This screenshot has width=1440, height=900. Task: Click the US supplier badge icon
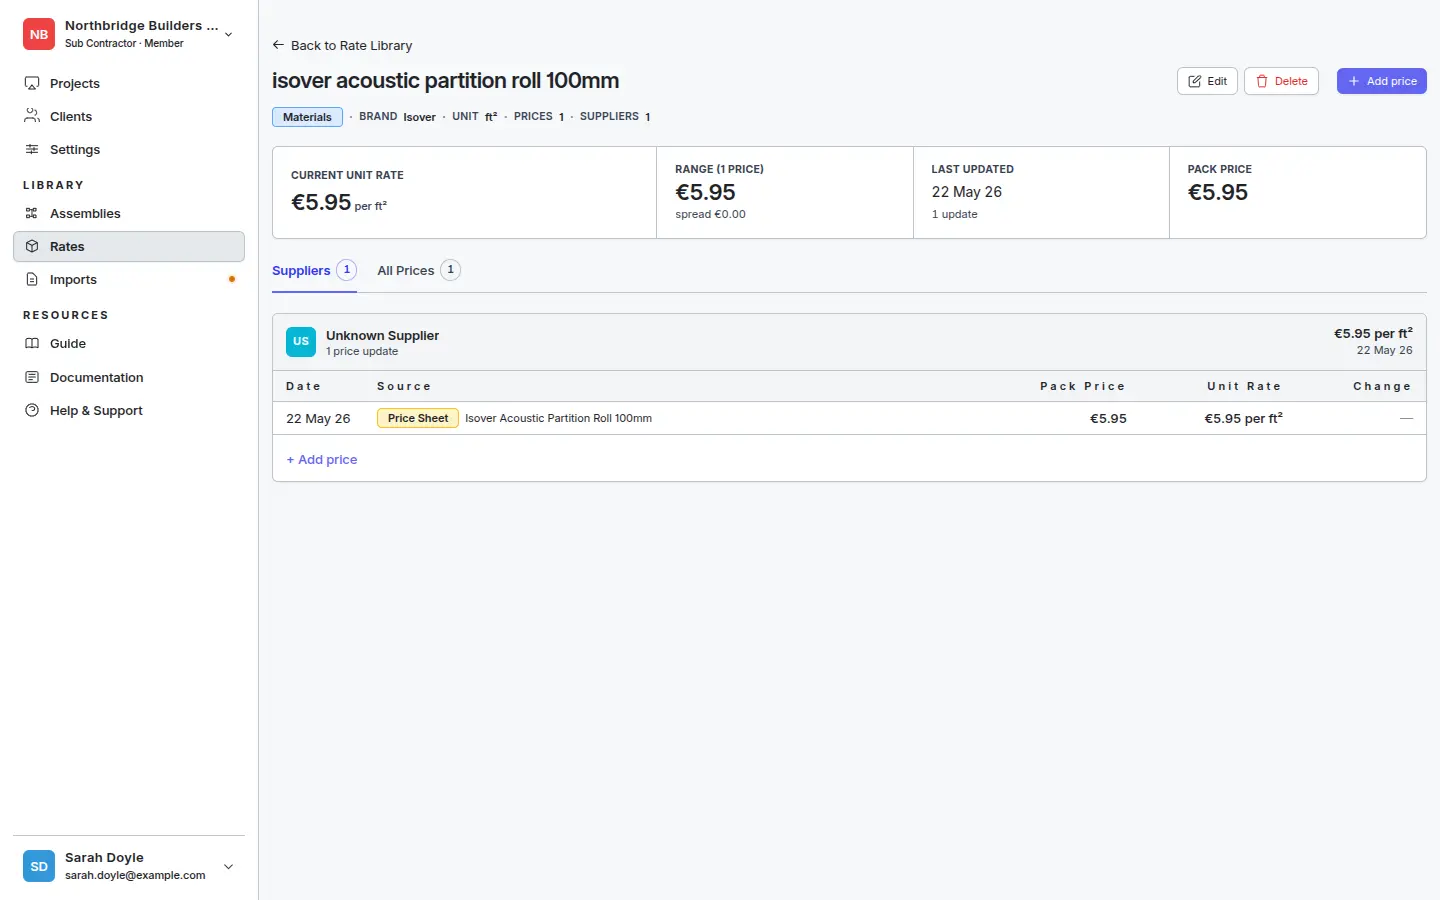pyautogui.click(x=301, y=342)
